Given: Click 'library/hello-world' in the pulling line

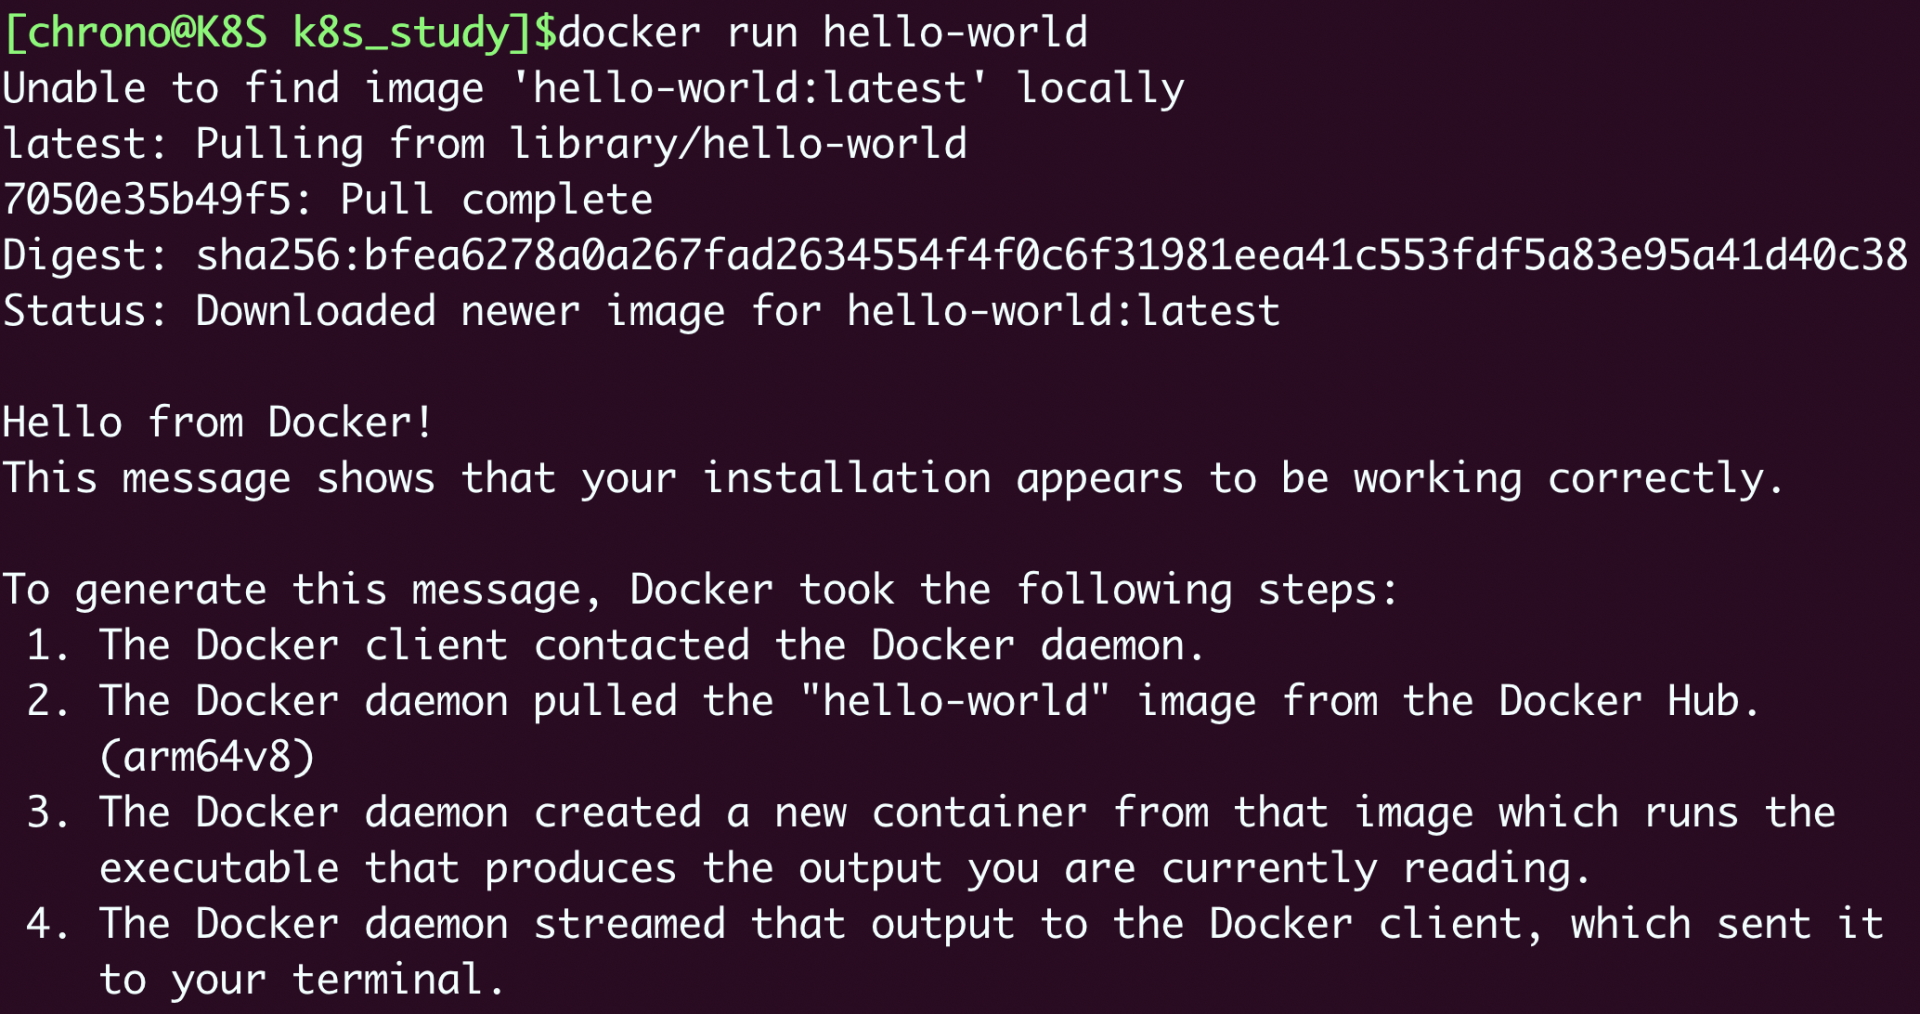Looking at the screenshot, I should point(738,144).
